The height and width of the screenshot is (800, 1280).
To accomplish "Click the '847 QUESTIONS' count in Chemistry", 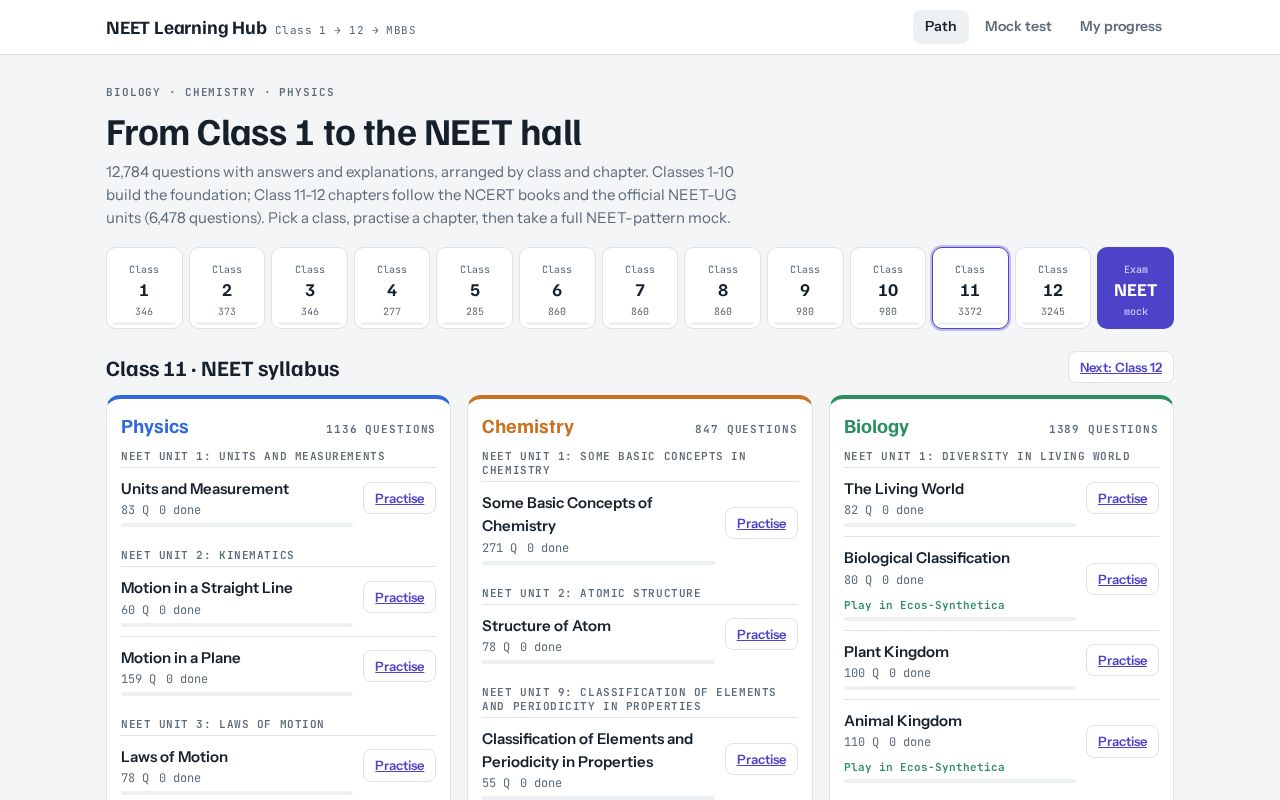I will point(746,429).
